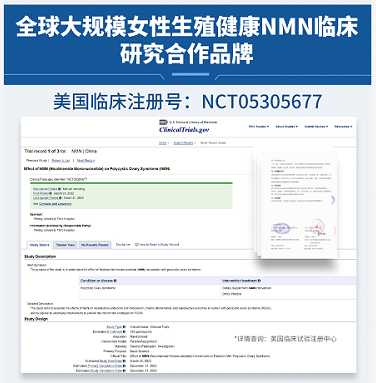Click the Last Update Posted info icon
This screenshot has width=376, height=383.
(61, 198)
